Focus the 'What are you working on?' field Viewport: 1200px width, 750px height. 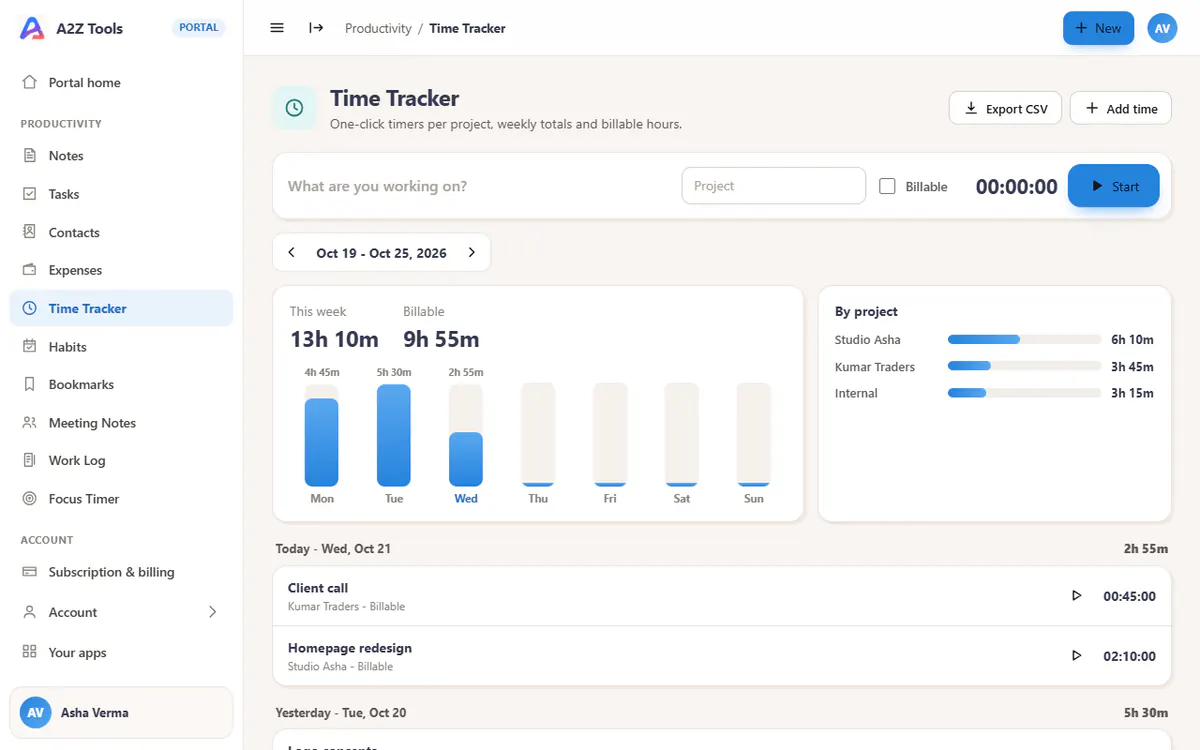pos(478,186)
